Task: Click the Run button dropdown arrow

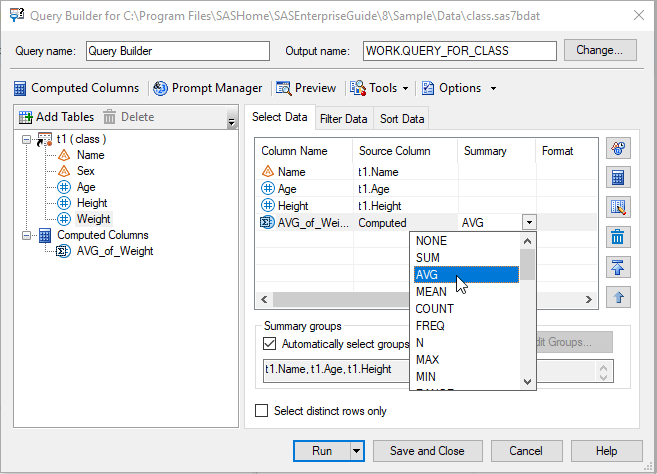Action: [357, 451]
